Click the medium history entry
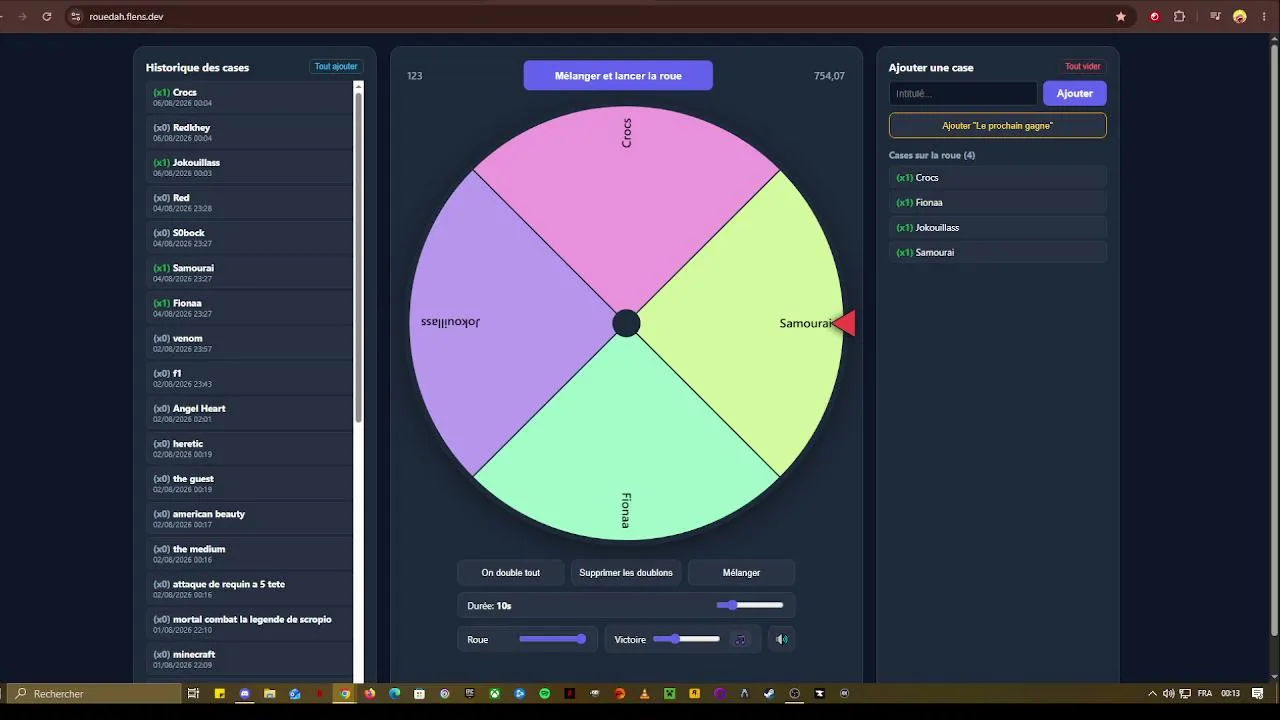This screenshot has height=720, width=1280. 249,554
